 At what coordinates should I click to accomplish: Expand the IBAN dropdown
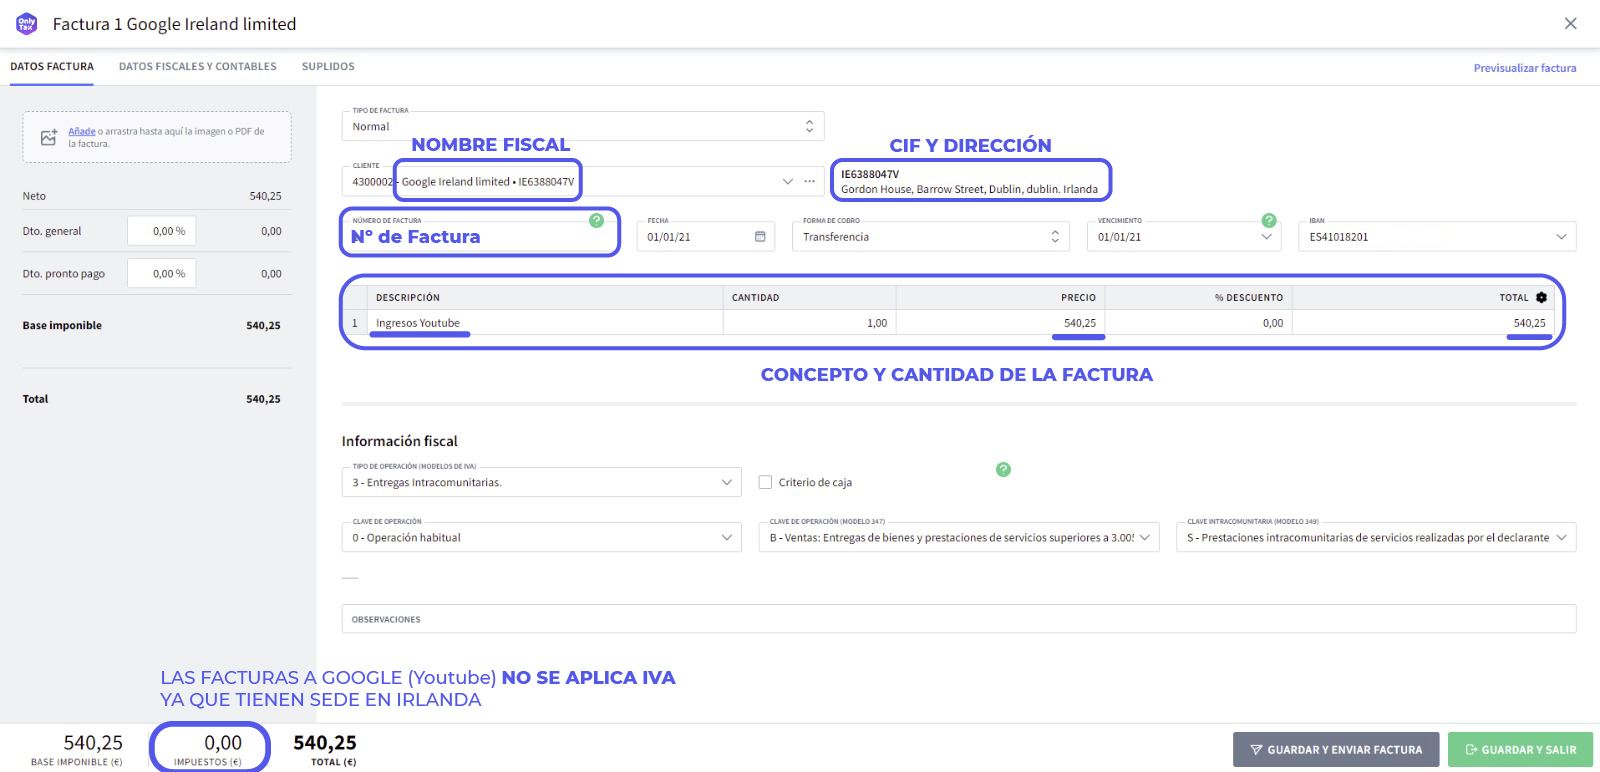1561,237
